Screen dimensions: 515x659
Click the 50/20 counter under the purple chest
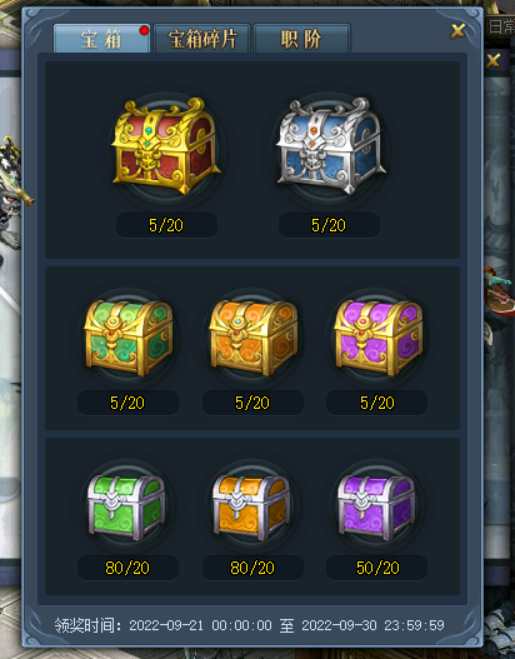tap(377, 568)
